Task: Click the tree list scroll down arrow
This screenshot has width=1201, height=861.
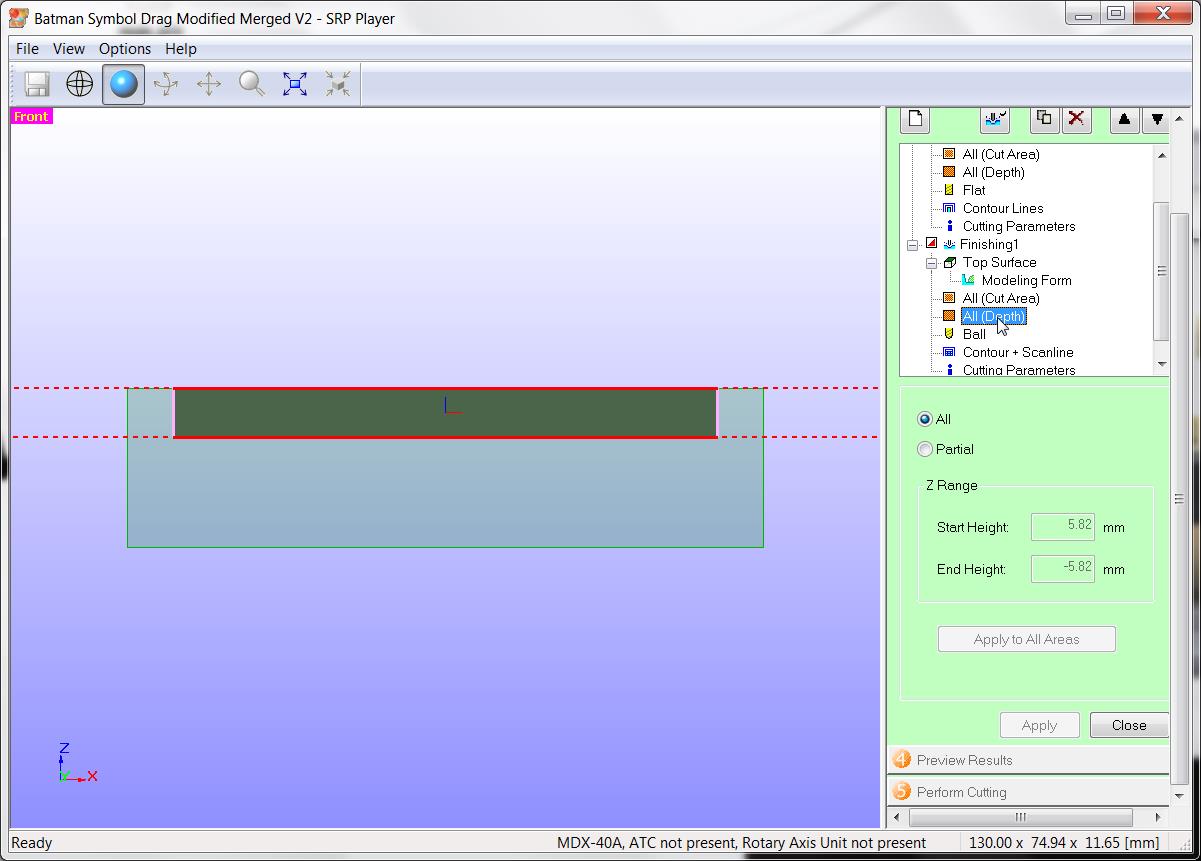Action: pos(1161,365)
